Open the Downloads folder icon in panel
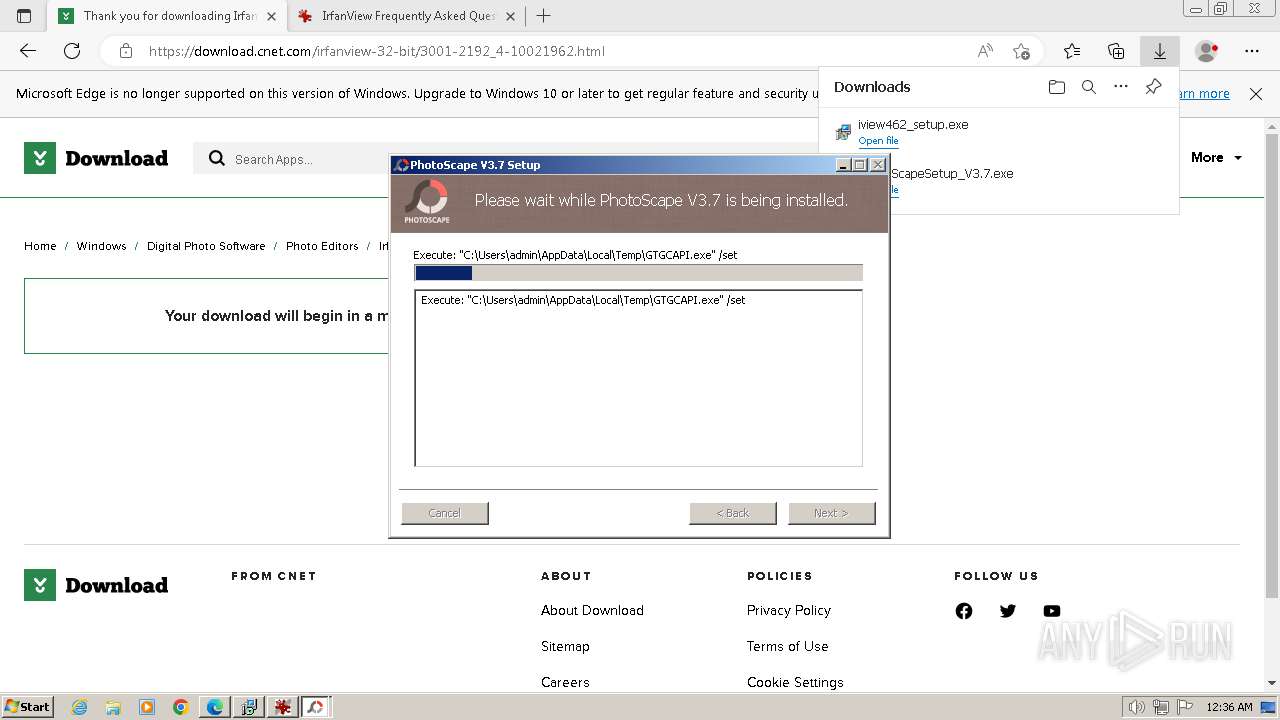 1057,87
